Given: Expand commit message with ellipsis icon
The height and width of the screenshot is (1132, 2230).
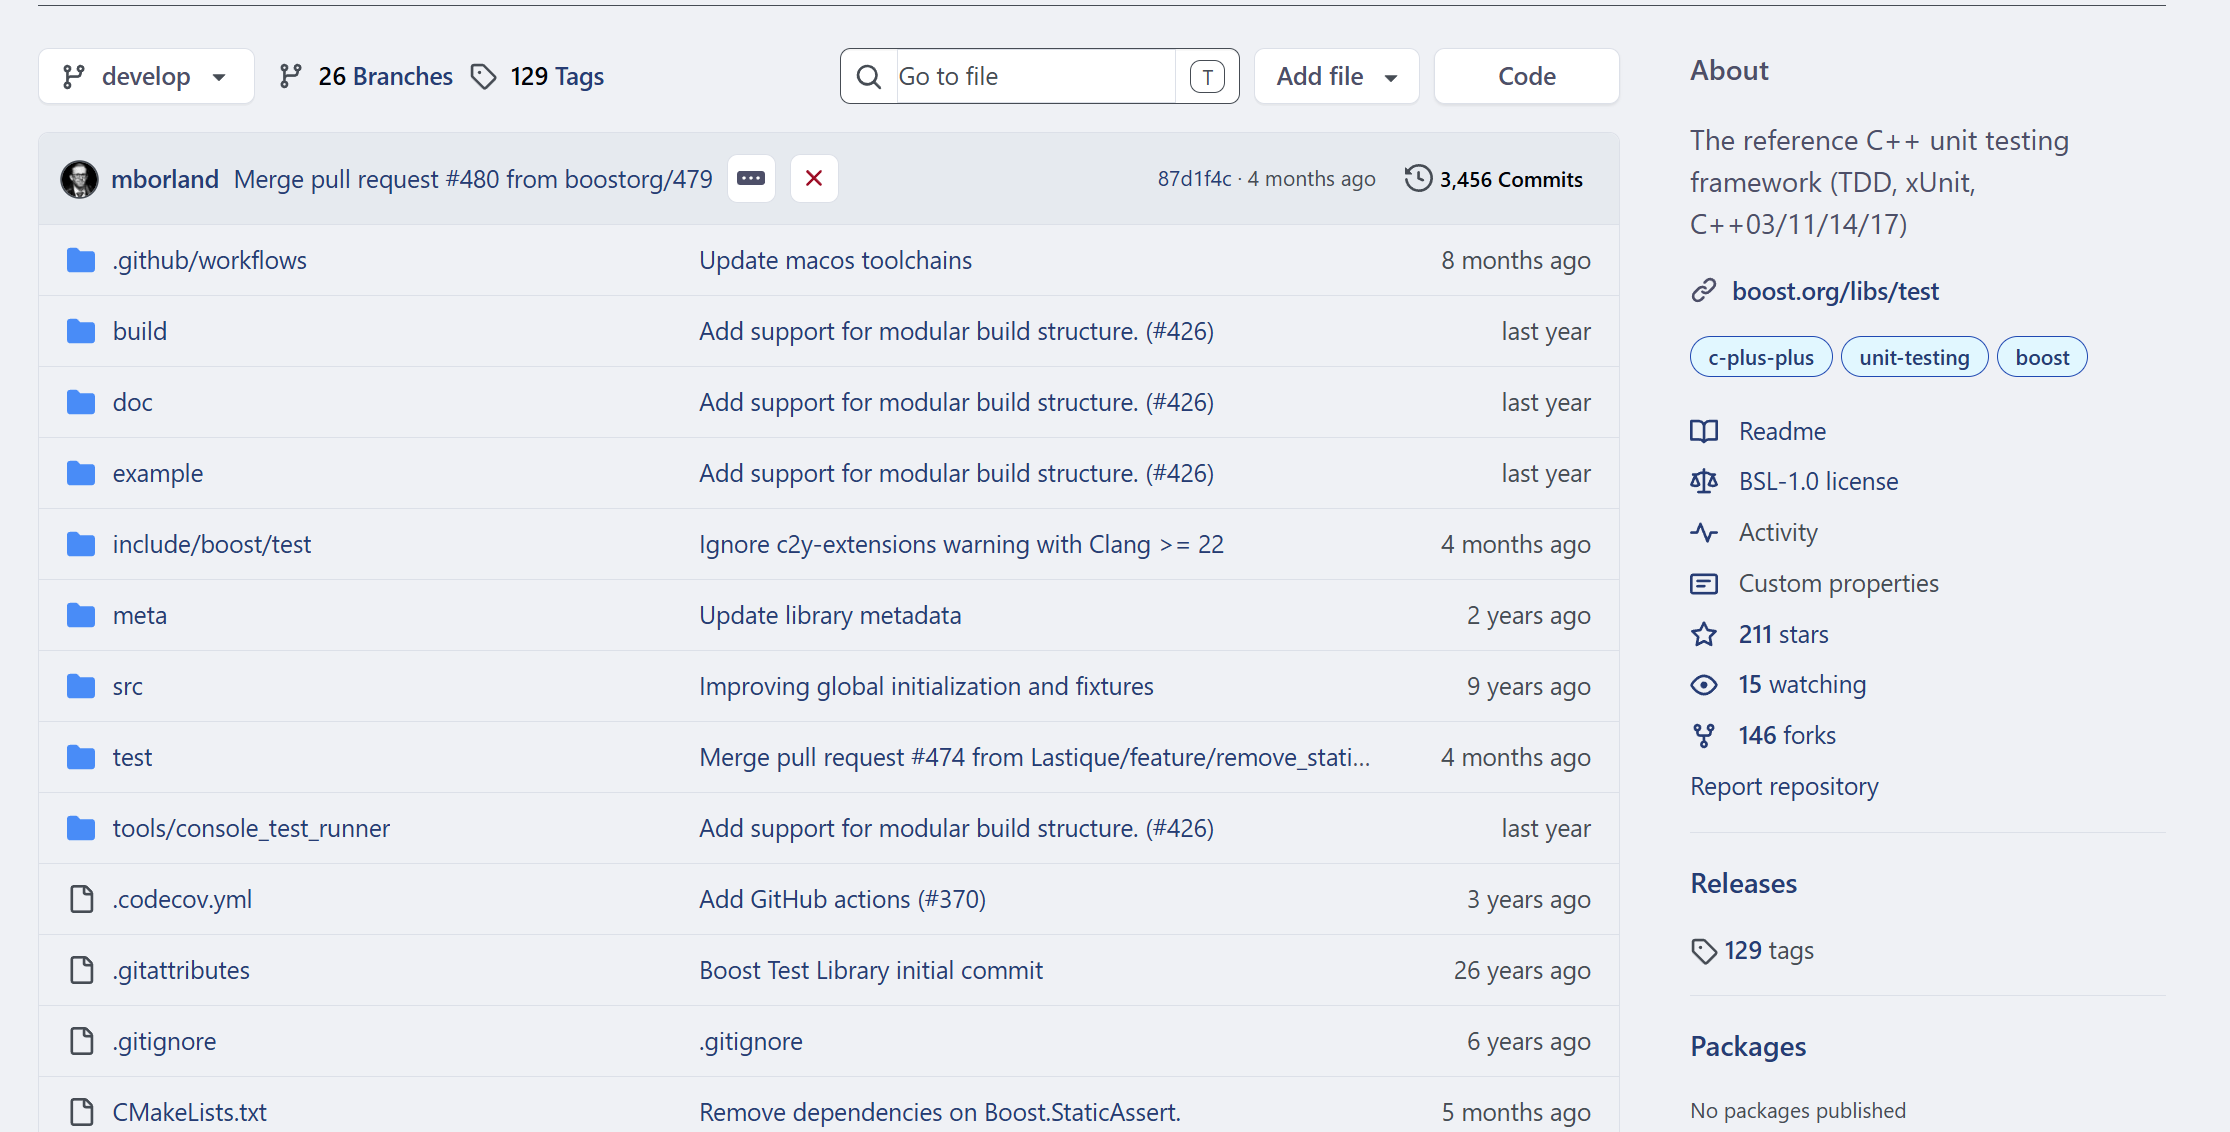Looking at the screenshot, I should coord(751,179).
